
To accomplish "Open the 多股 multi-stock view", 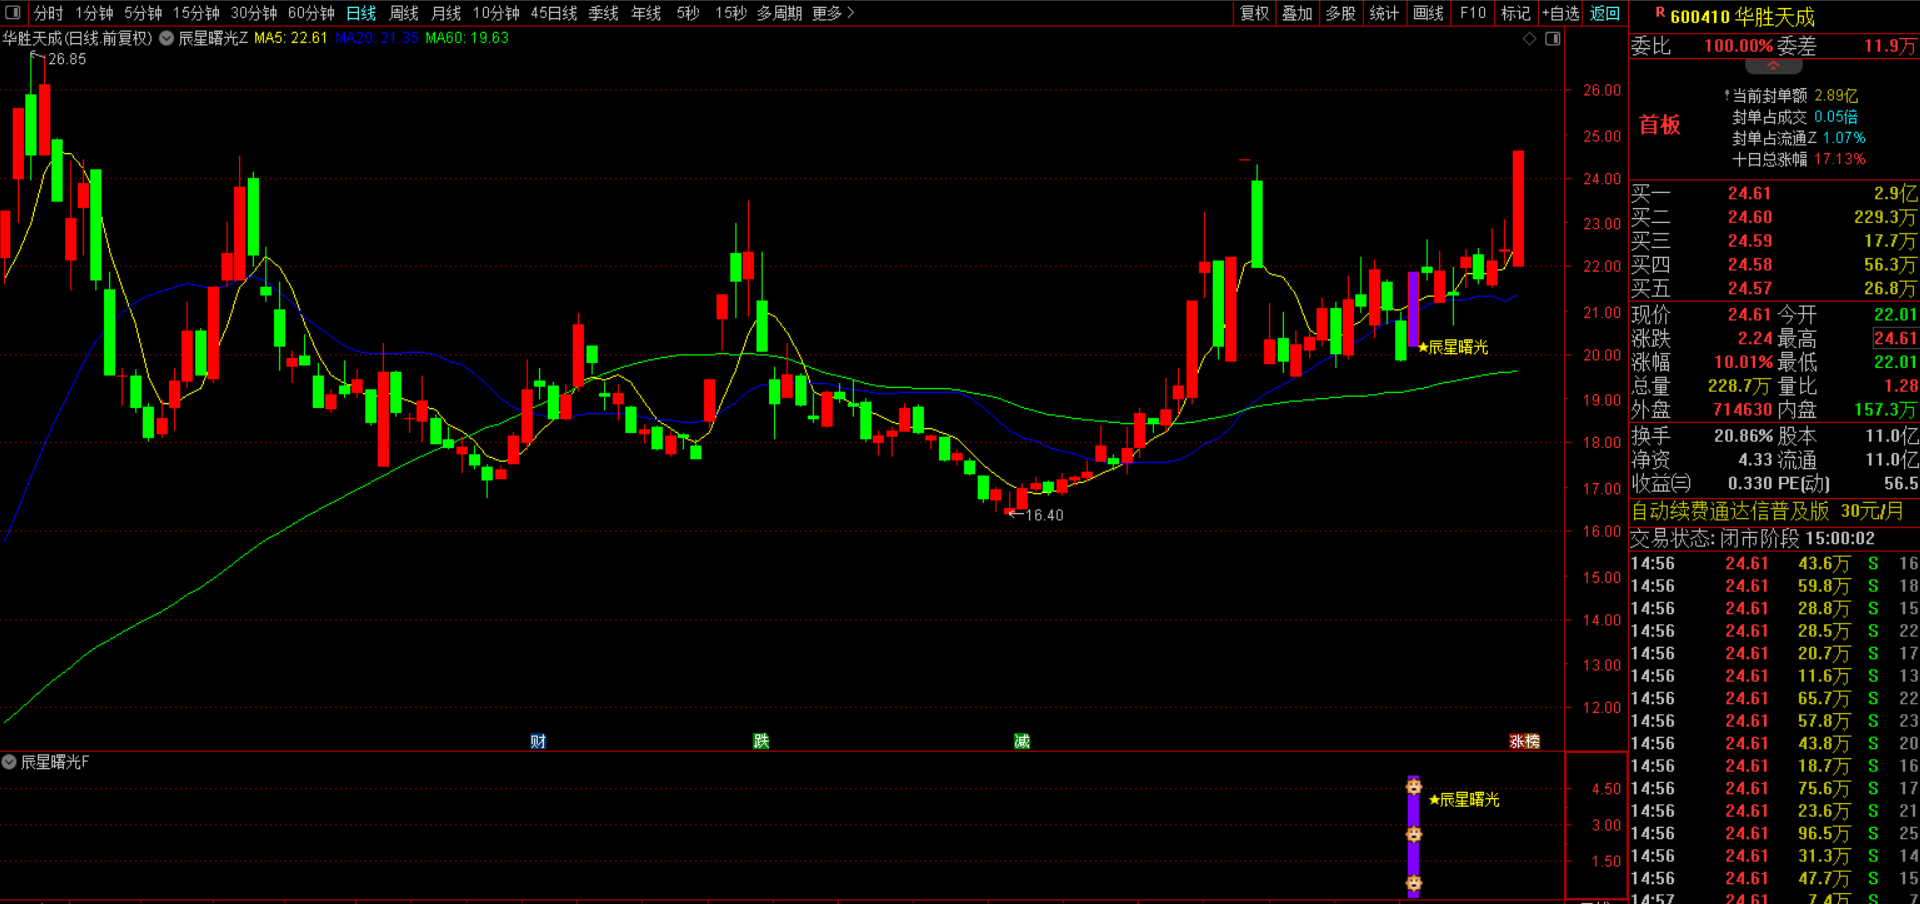I will [1341, 13].
